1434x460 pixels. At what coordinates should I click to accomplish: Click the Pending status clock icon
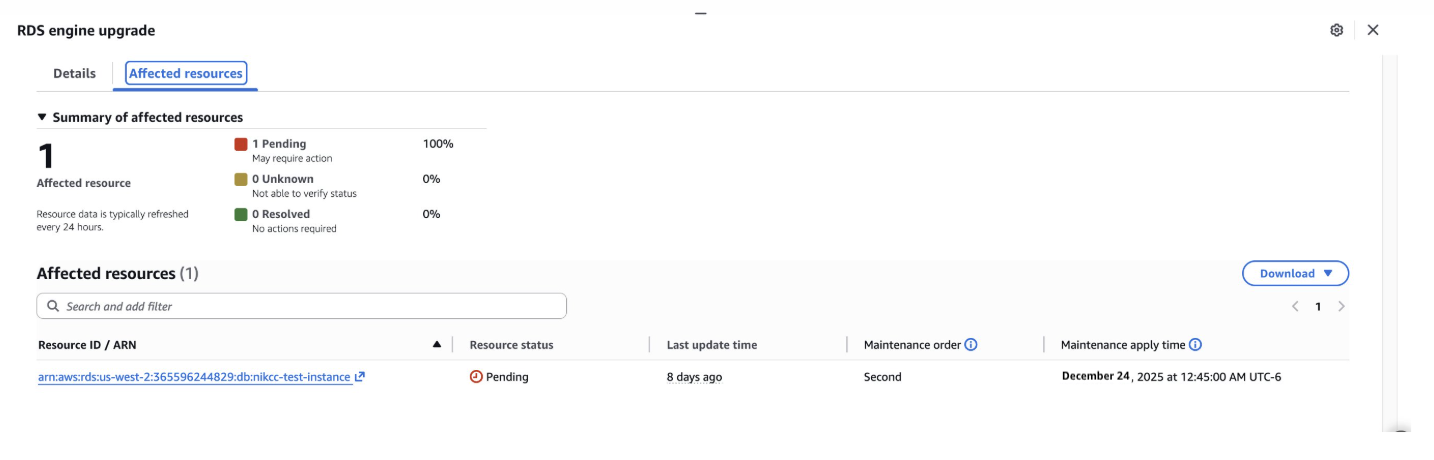[476, 377]
